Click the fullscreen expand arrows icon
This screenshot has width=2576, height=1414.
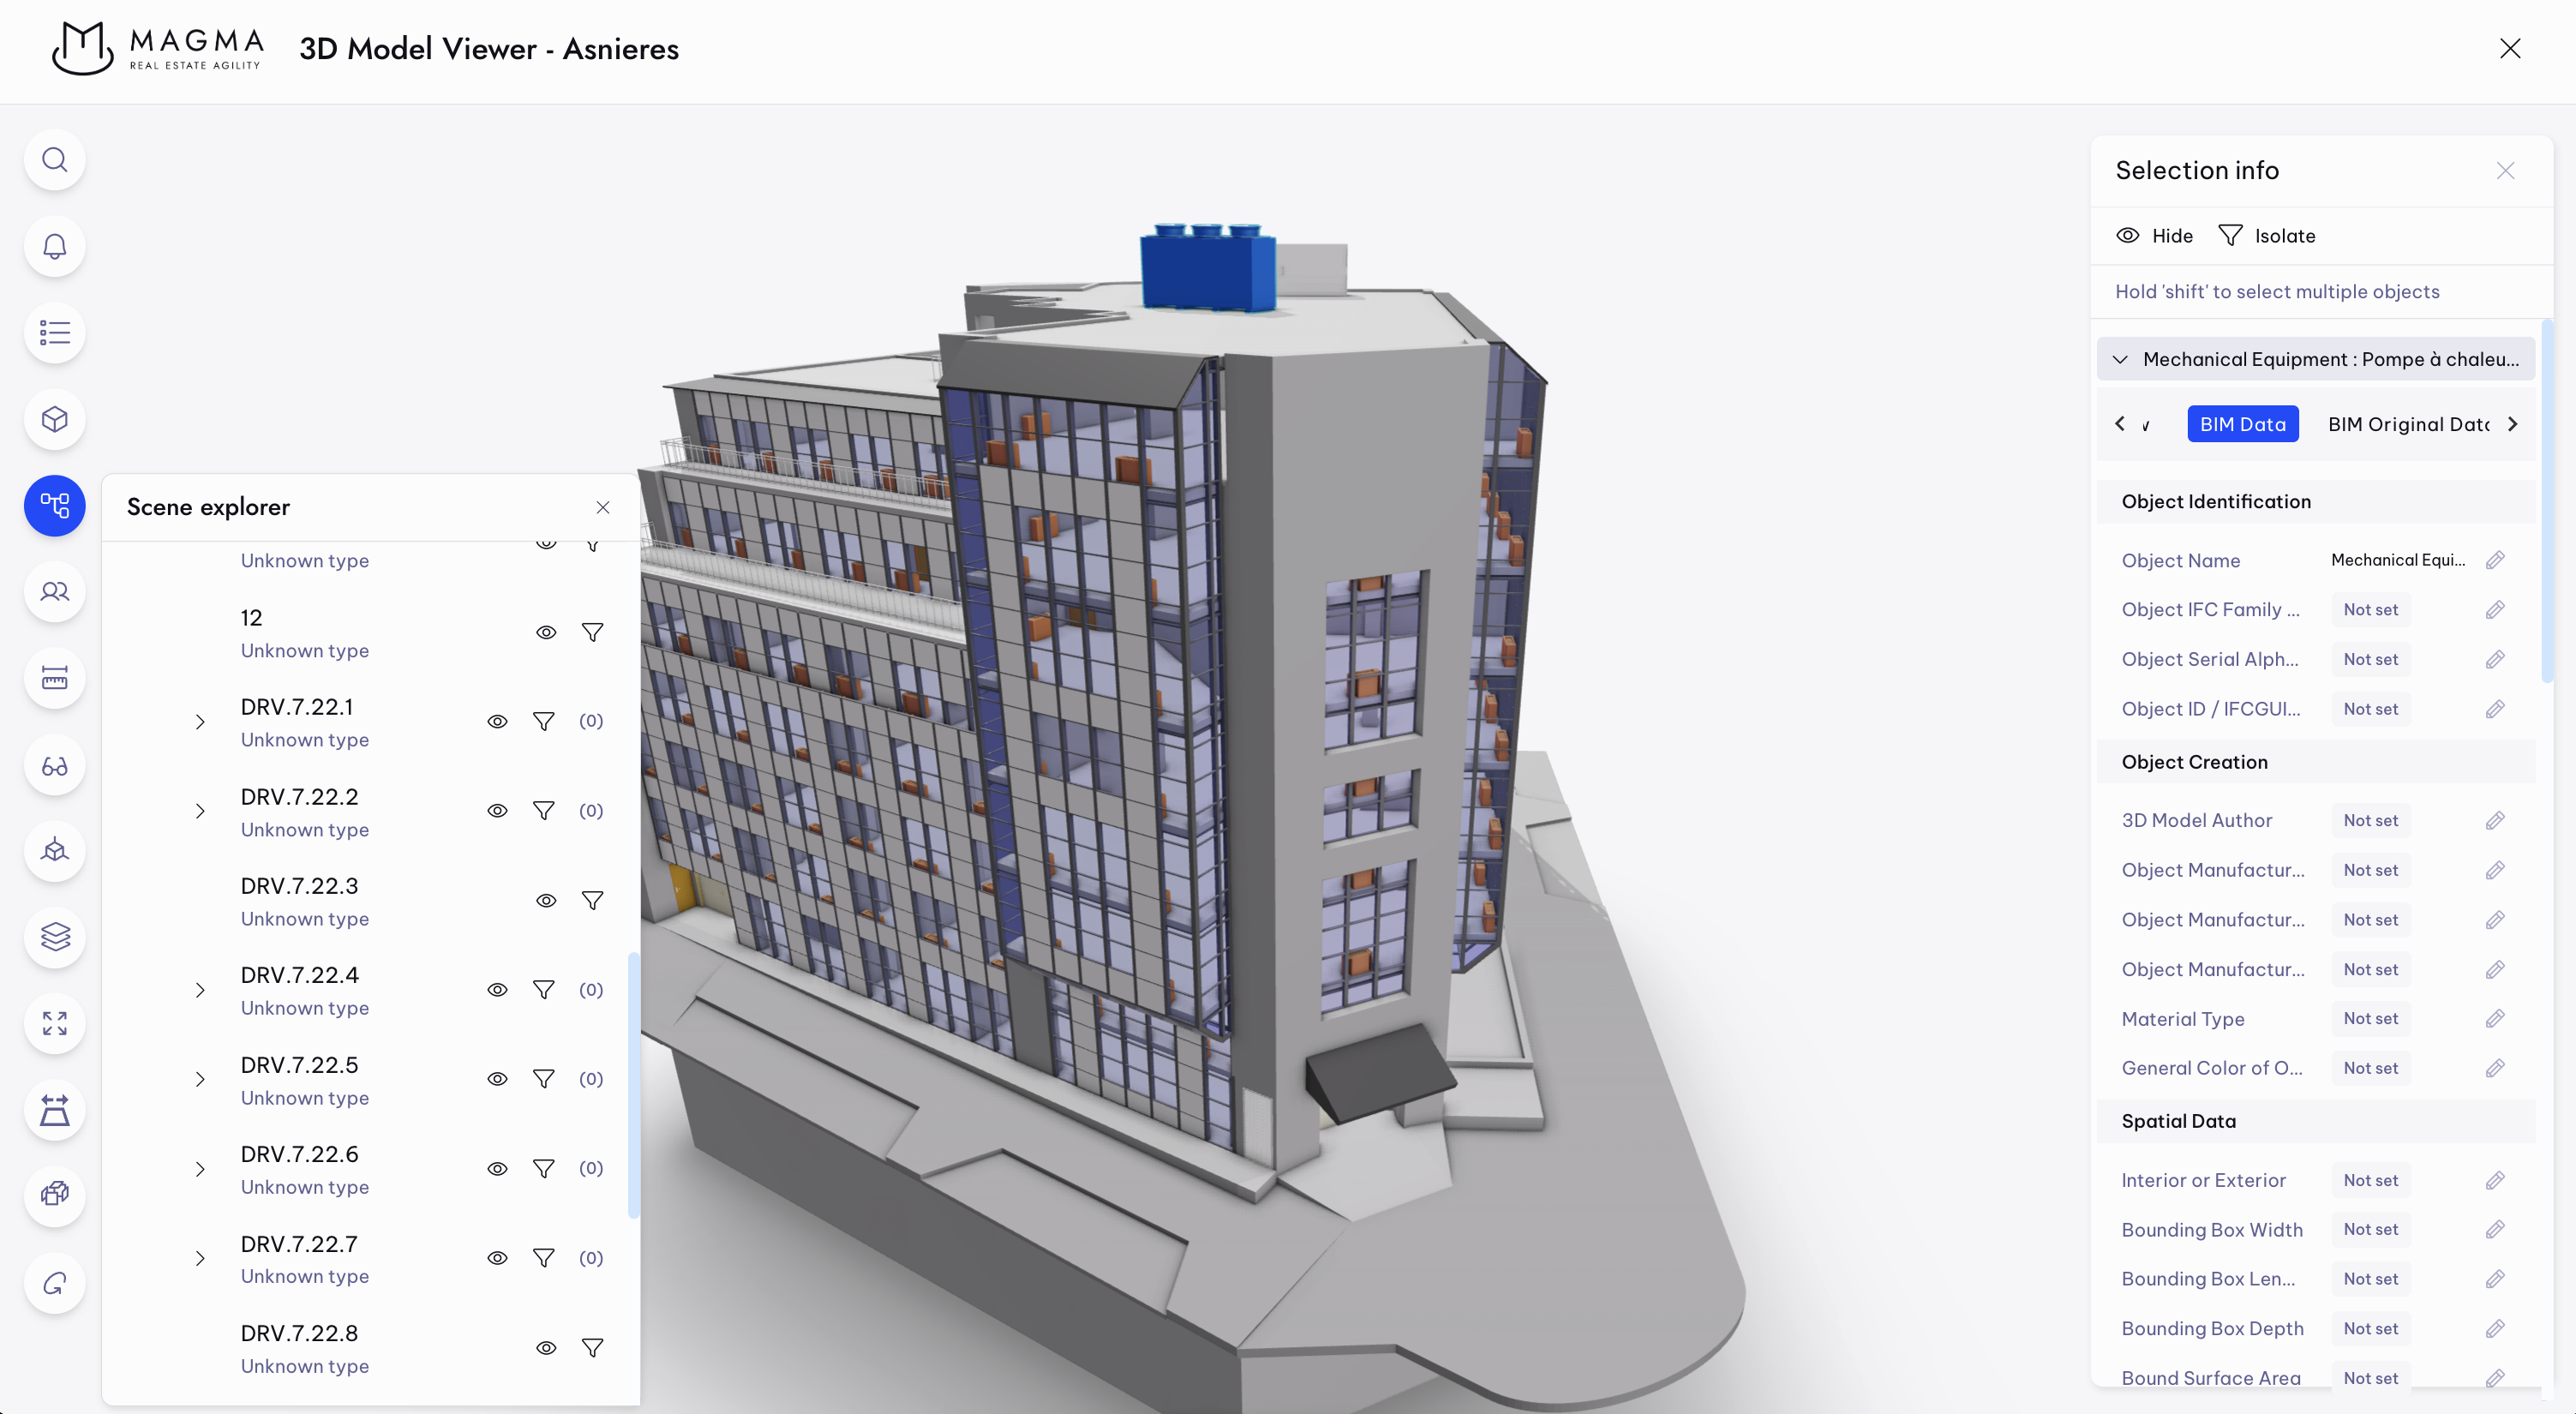tap(55, 1023)
